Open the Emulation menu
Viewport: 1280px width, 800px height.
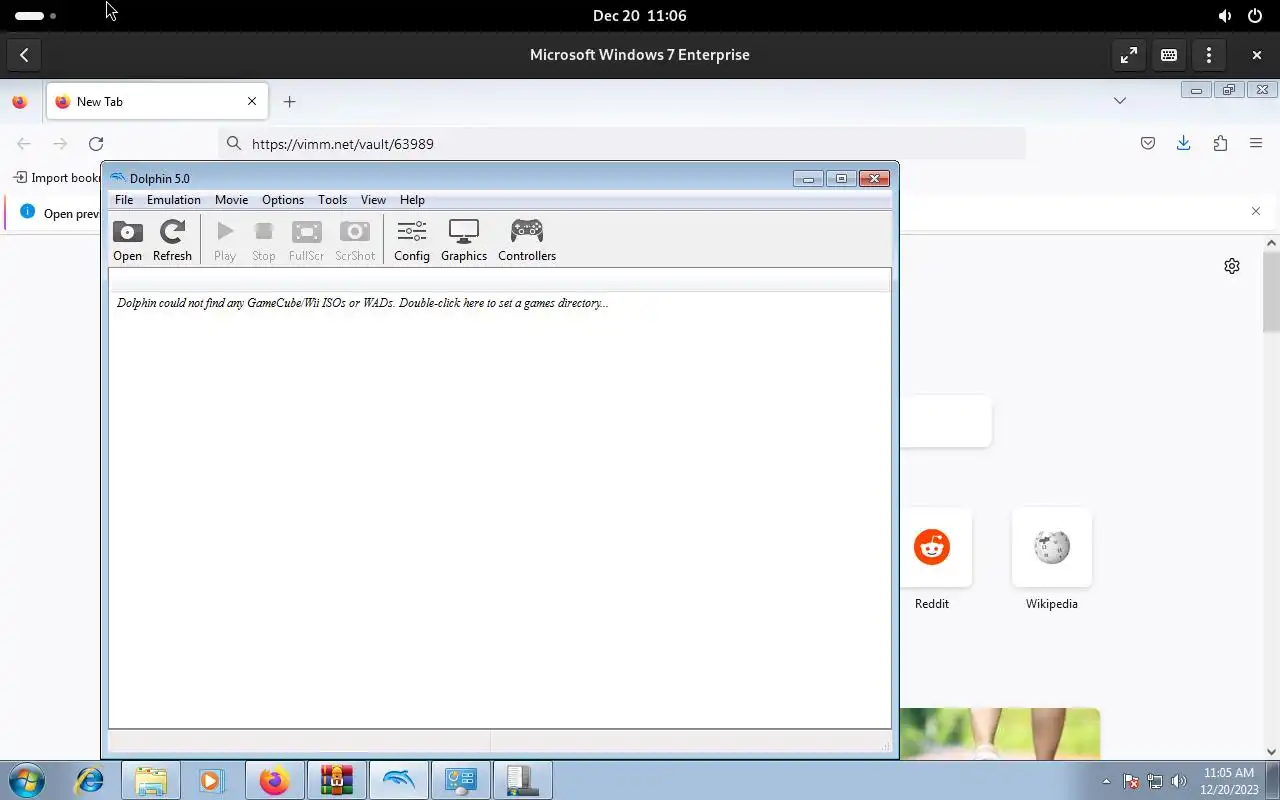coord(174,200)
